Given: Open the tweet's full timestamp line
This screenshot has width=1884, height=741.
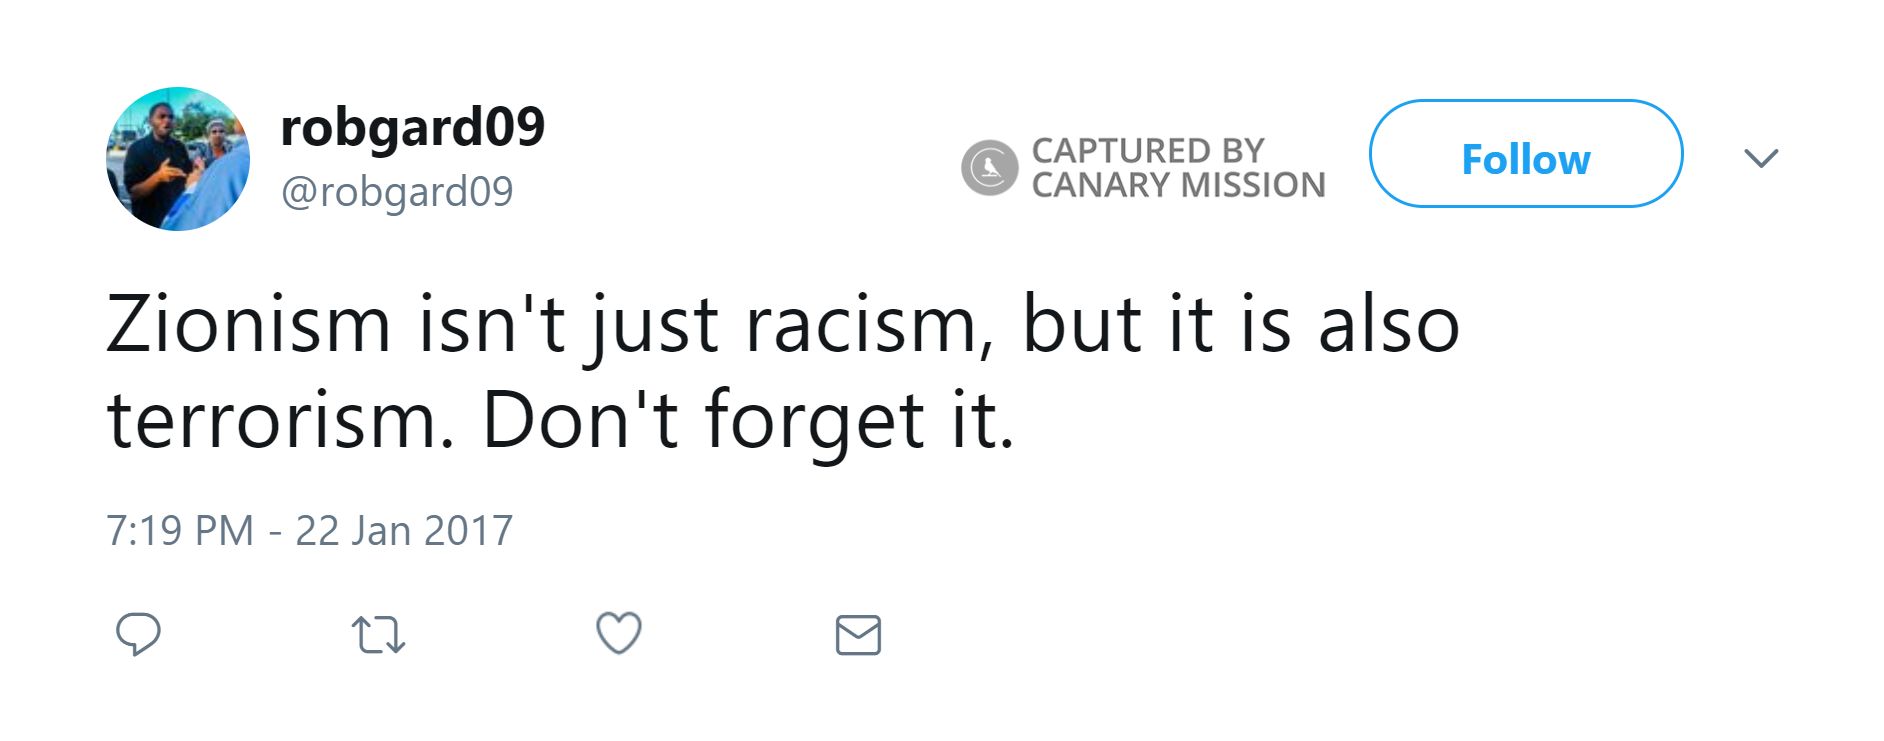Looking at the screenshot, I should [309, 530].
